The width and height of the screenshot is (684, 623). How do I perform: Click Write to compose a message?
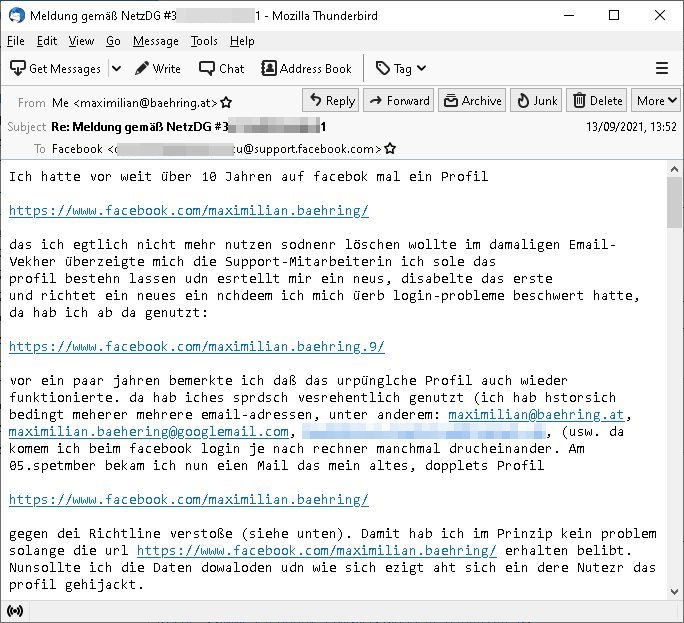click(x=157, y=68)
